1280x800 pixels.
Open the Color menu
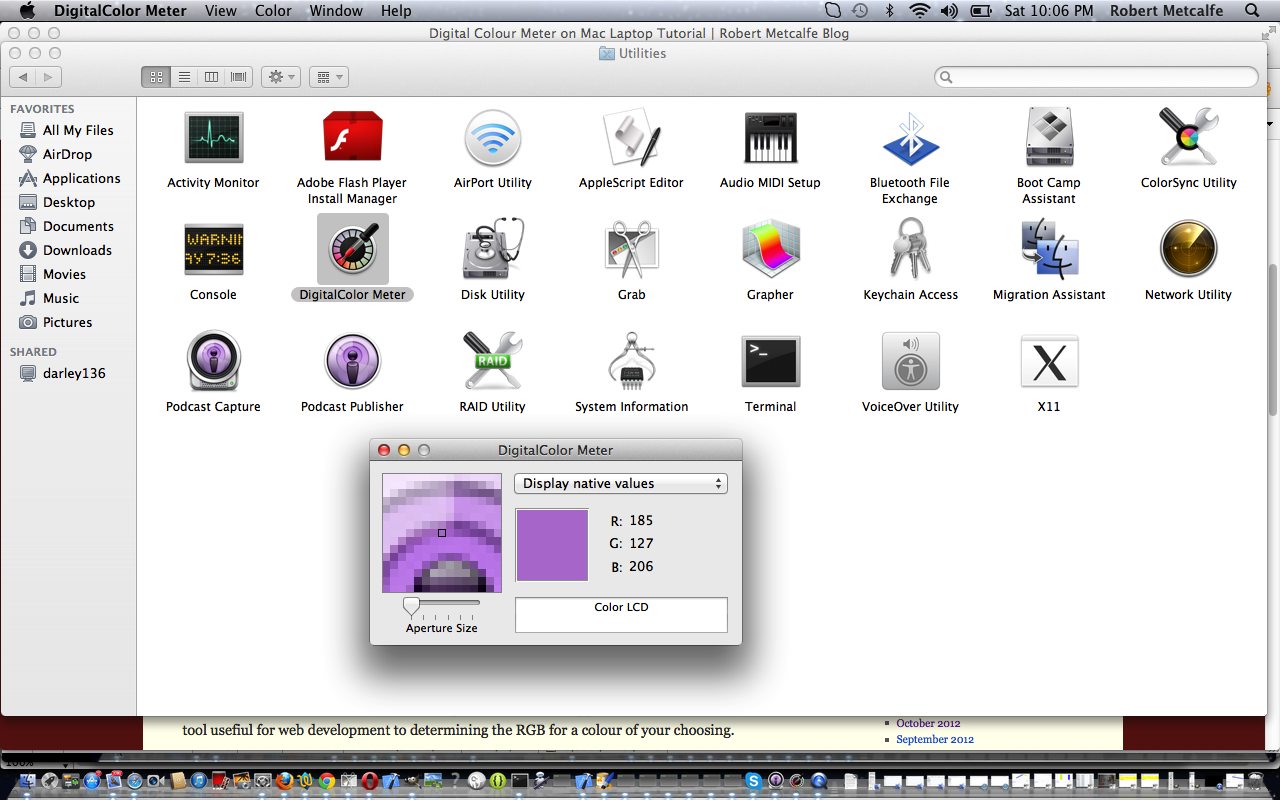coord(273,11)
